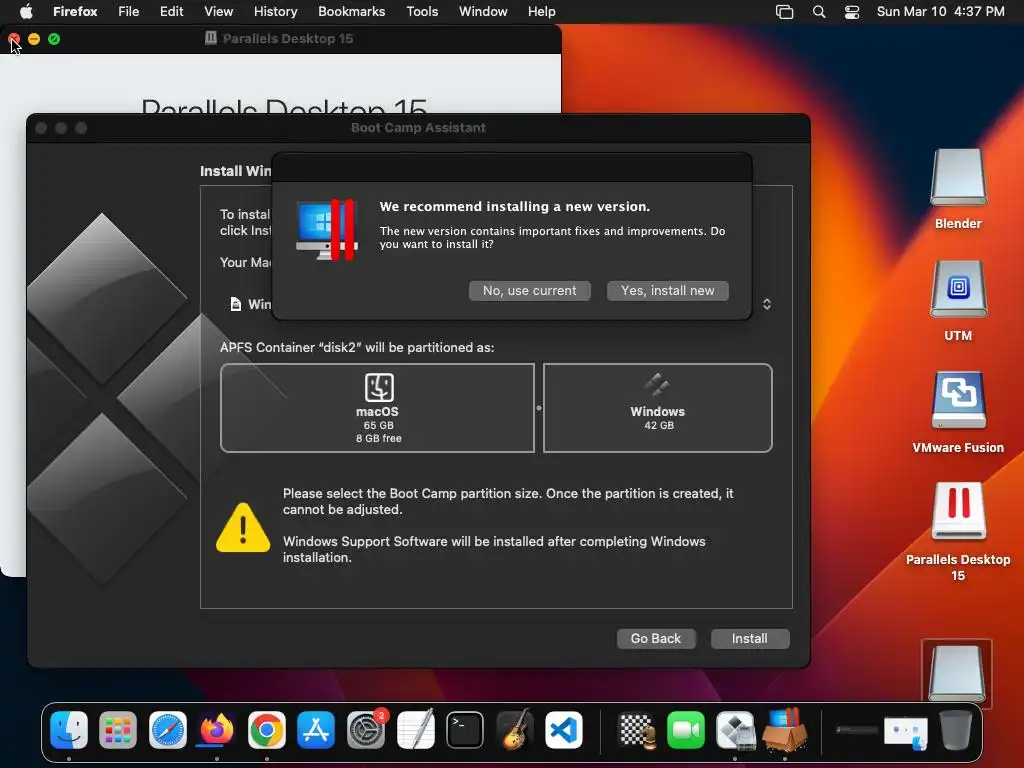Select the macOS 65 GB partition box

click(377, 408)
